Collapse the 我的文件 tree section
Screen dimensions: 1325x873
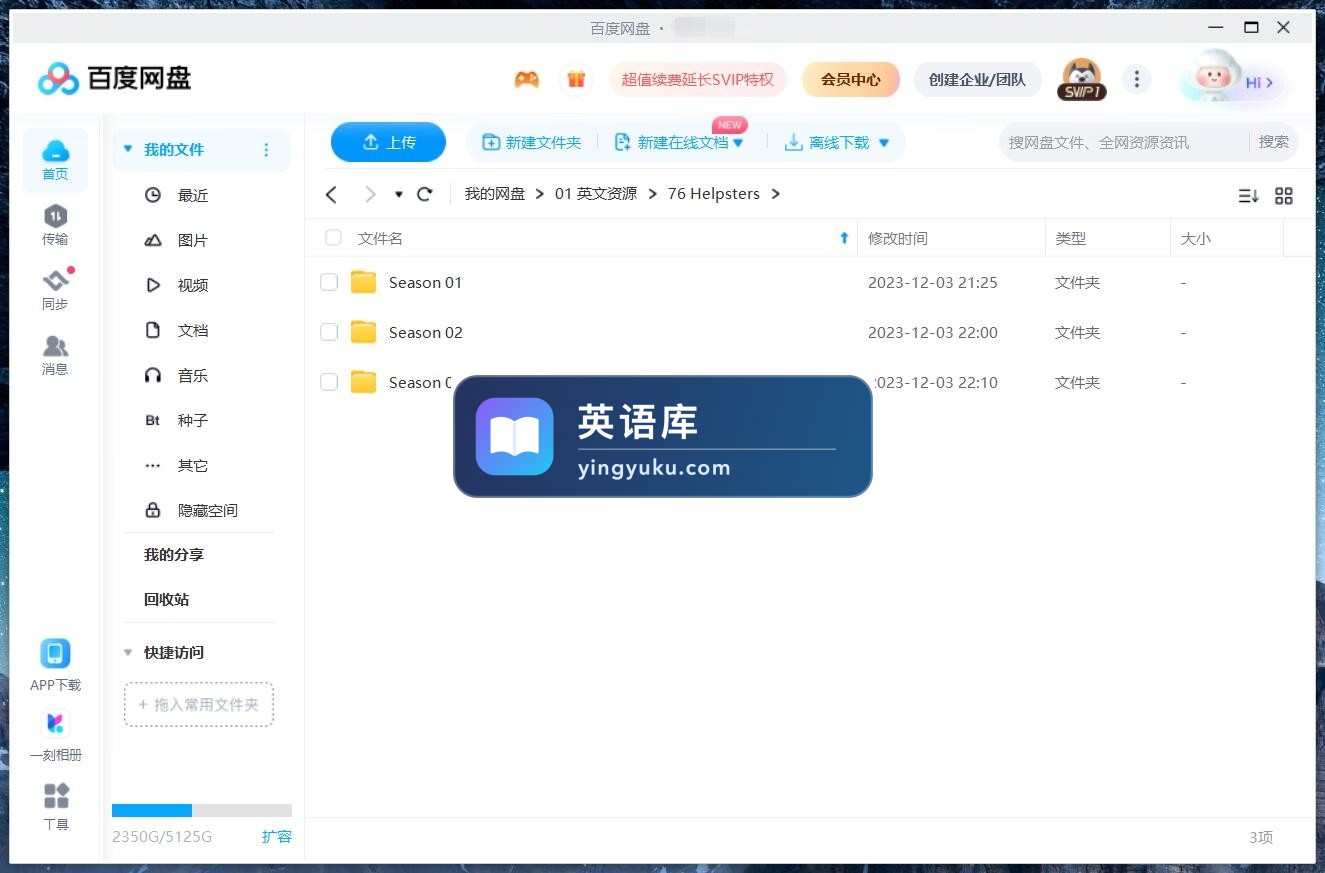127,149
